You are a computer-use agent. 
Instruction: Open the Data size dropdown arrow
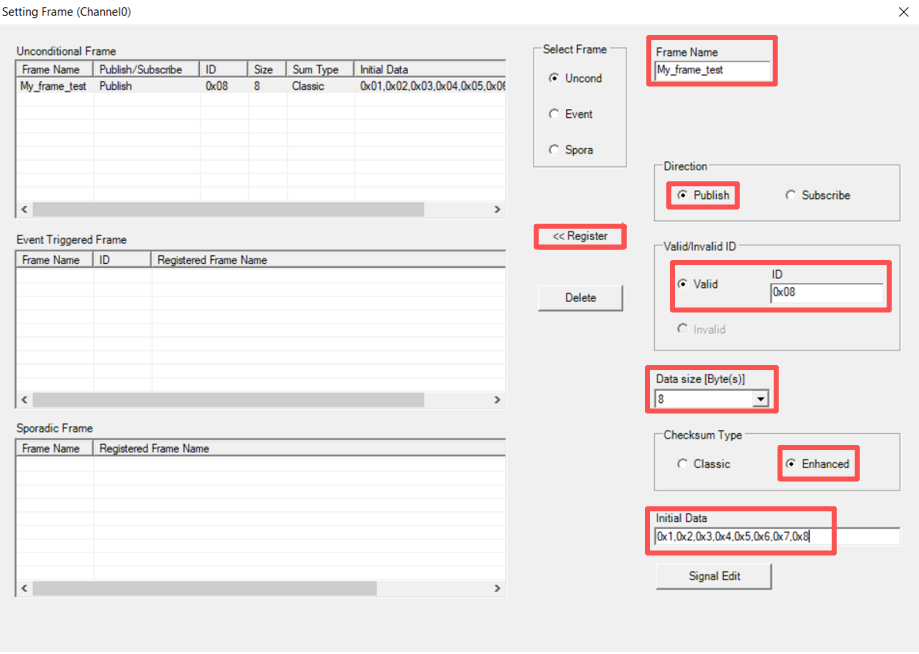point(760,400)
